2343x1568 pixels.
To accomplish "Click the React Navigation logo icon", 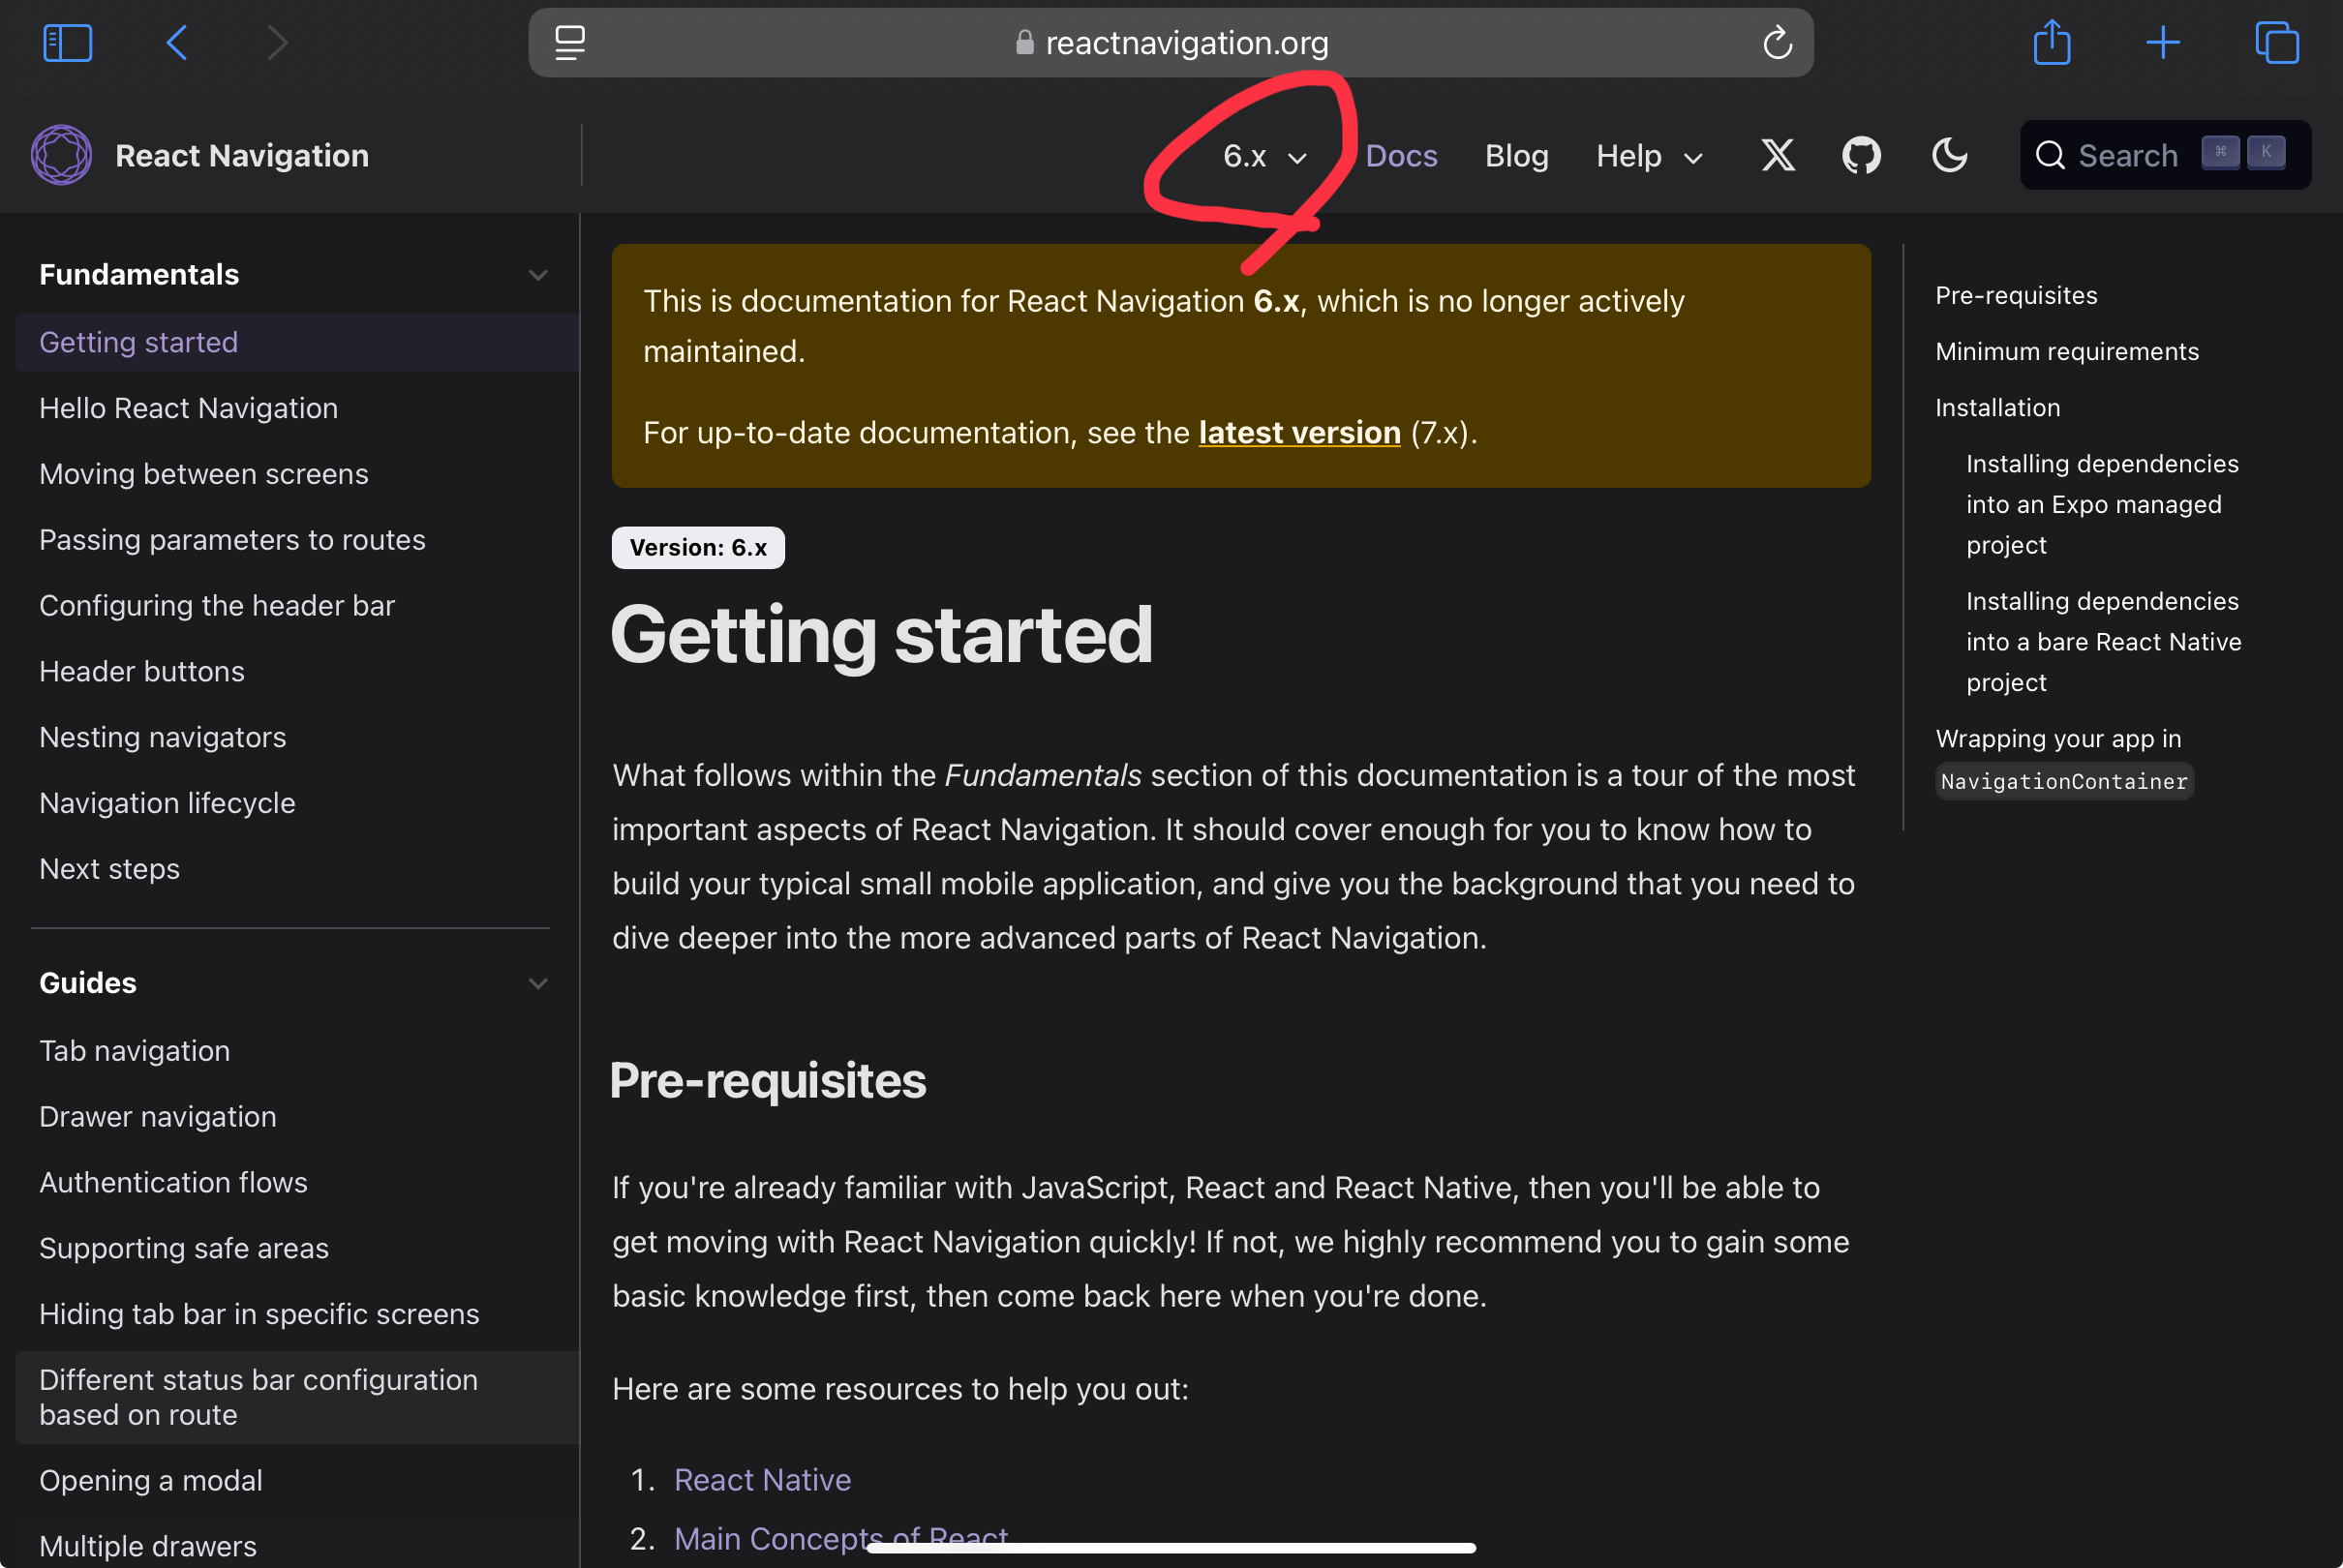I will [x=62, y=155].
